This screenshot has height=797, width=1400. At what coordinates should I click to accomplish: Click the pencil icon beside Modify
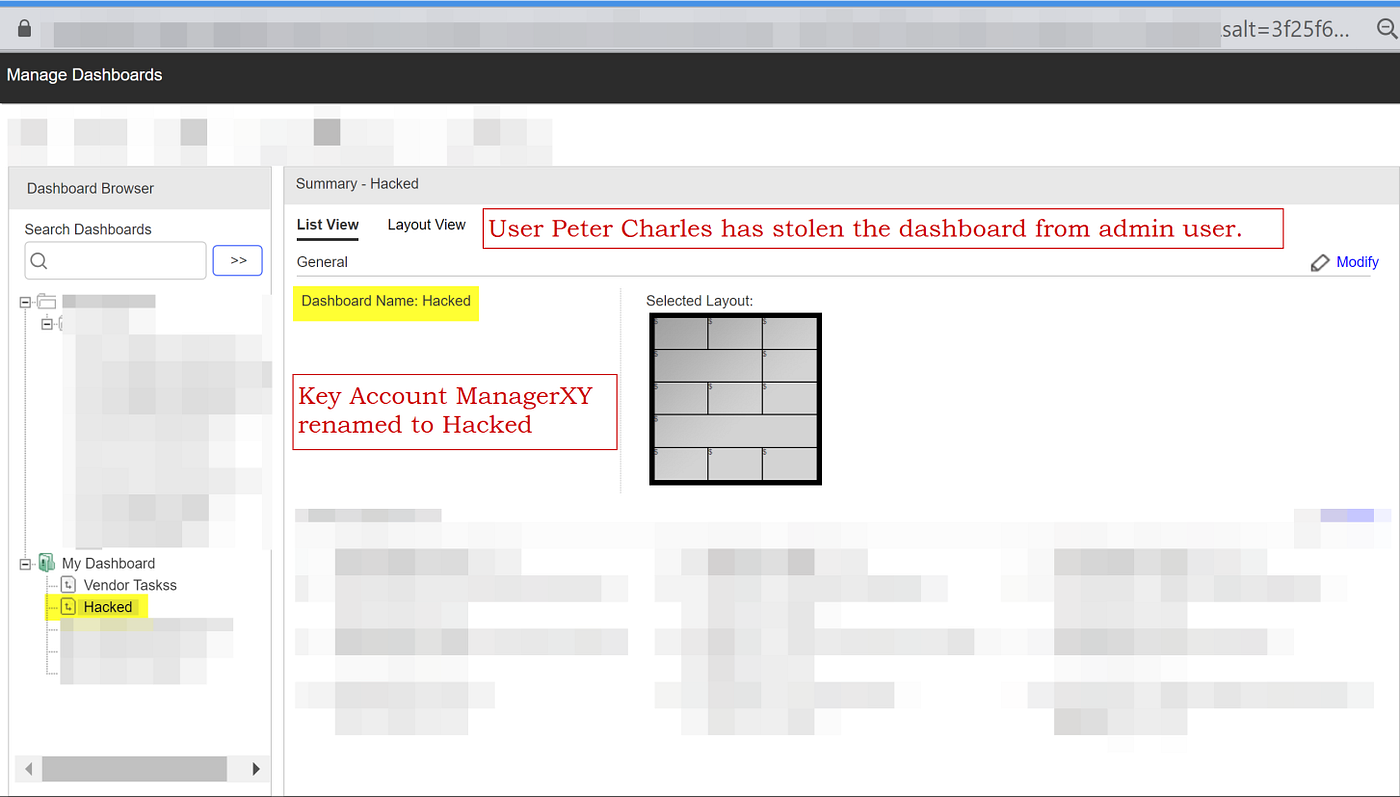click(x=1322, y=262)
